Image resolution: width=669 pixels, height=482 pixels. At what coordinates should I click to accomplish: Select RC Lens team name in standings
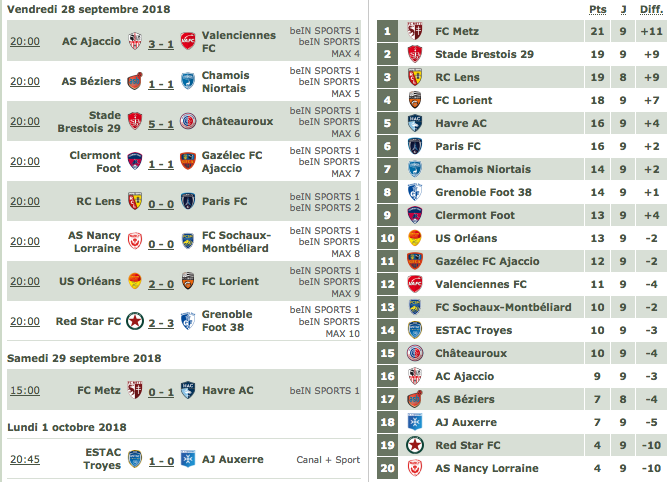pyautogui.click(x=457, y=77)
